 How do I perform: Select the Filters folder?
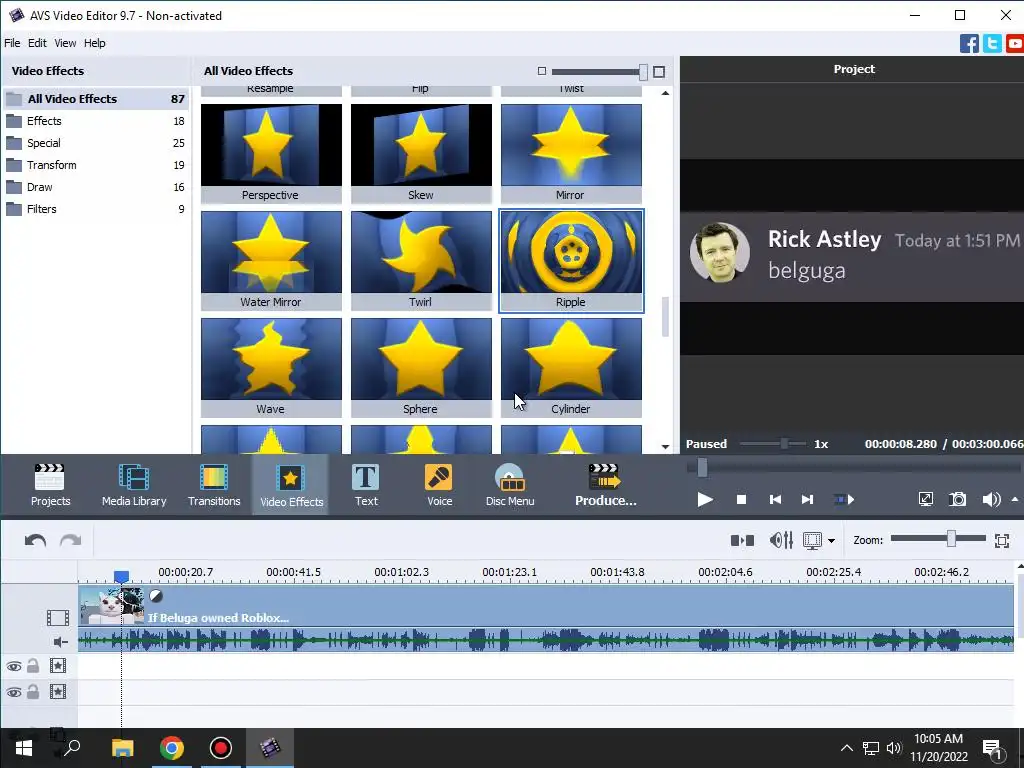click(96, 209)
